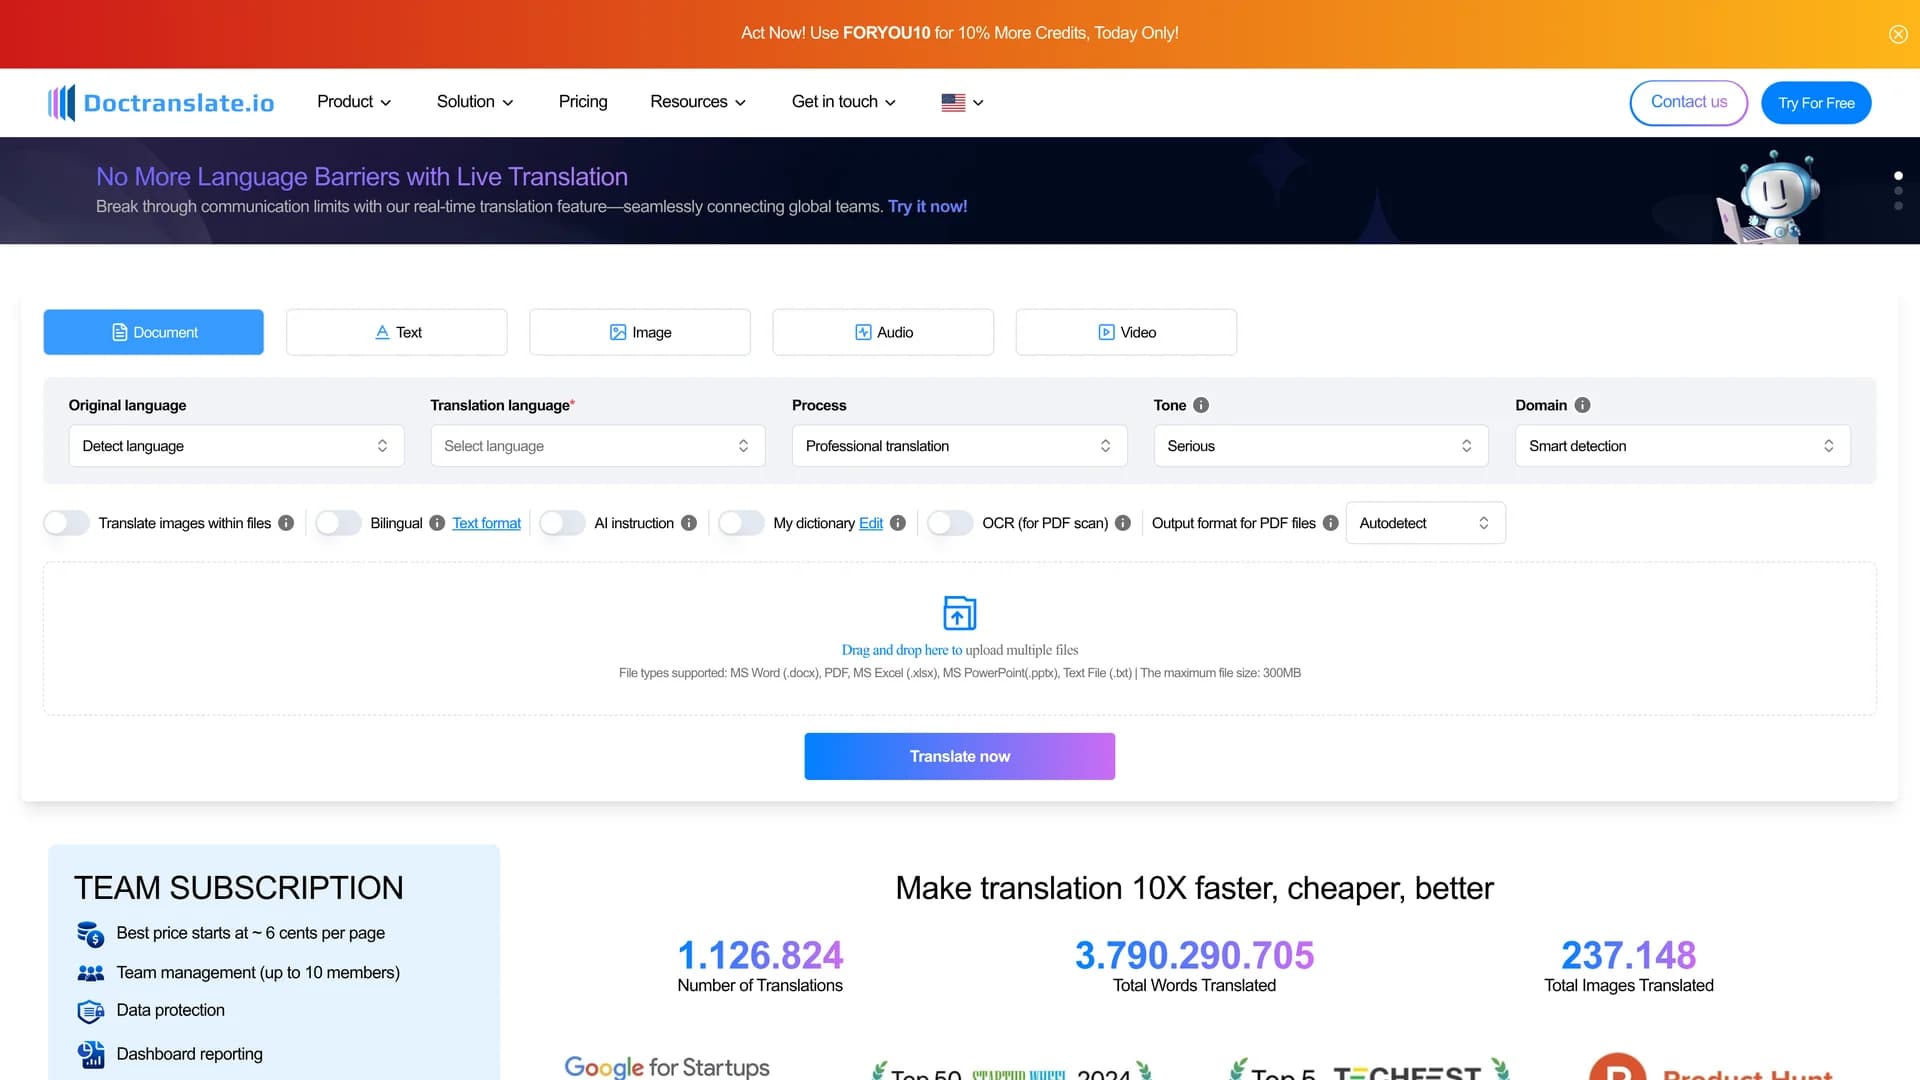Click the shield icon beside Data protection
Viewport: 1920px width, 1080px height.
(91, 1011)
